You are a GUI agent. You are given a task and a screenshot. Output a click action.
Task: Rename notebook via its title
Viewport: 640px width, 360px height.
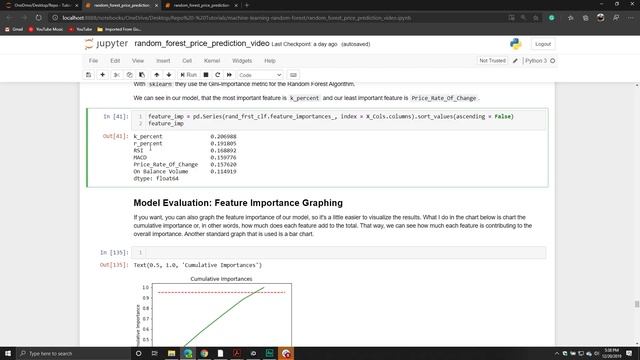(x=202, y=44)
